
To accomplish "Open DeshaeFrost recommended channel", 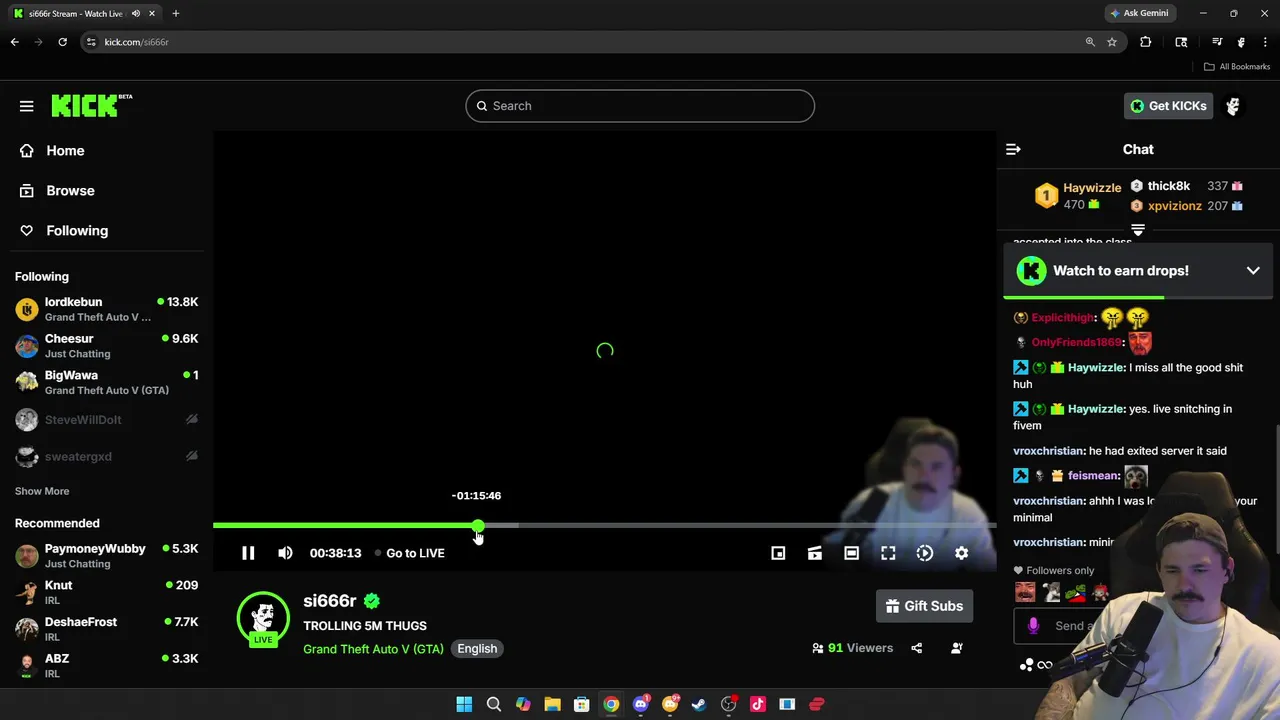I will (106, 629).
